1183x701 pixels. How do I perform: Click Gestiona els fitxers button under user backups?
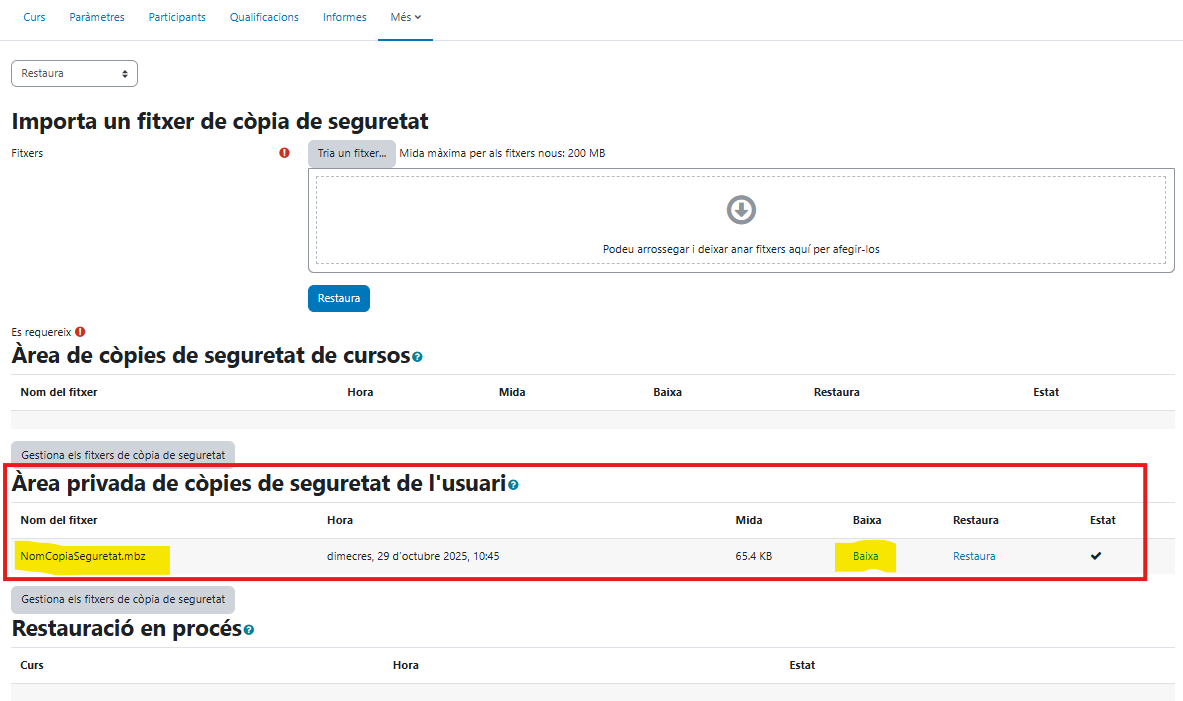point(123,599)
